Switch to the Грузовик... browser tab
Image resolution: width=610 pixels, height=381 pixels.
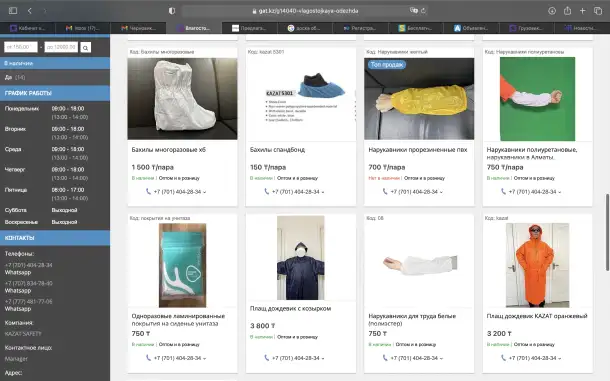(x=526, y=28)
